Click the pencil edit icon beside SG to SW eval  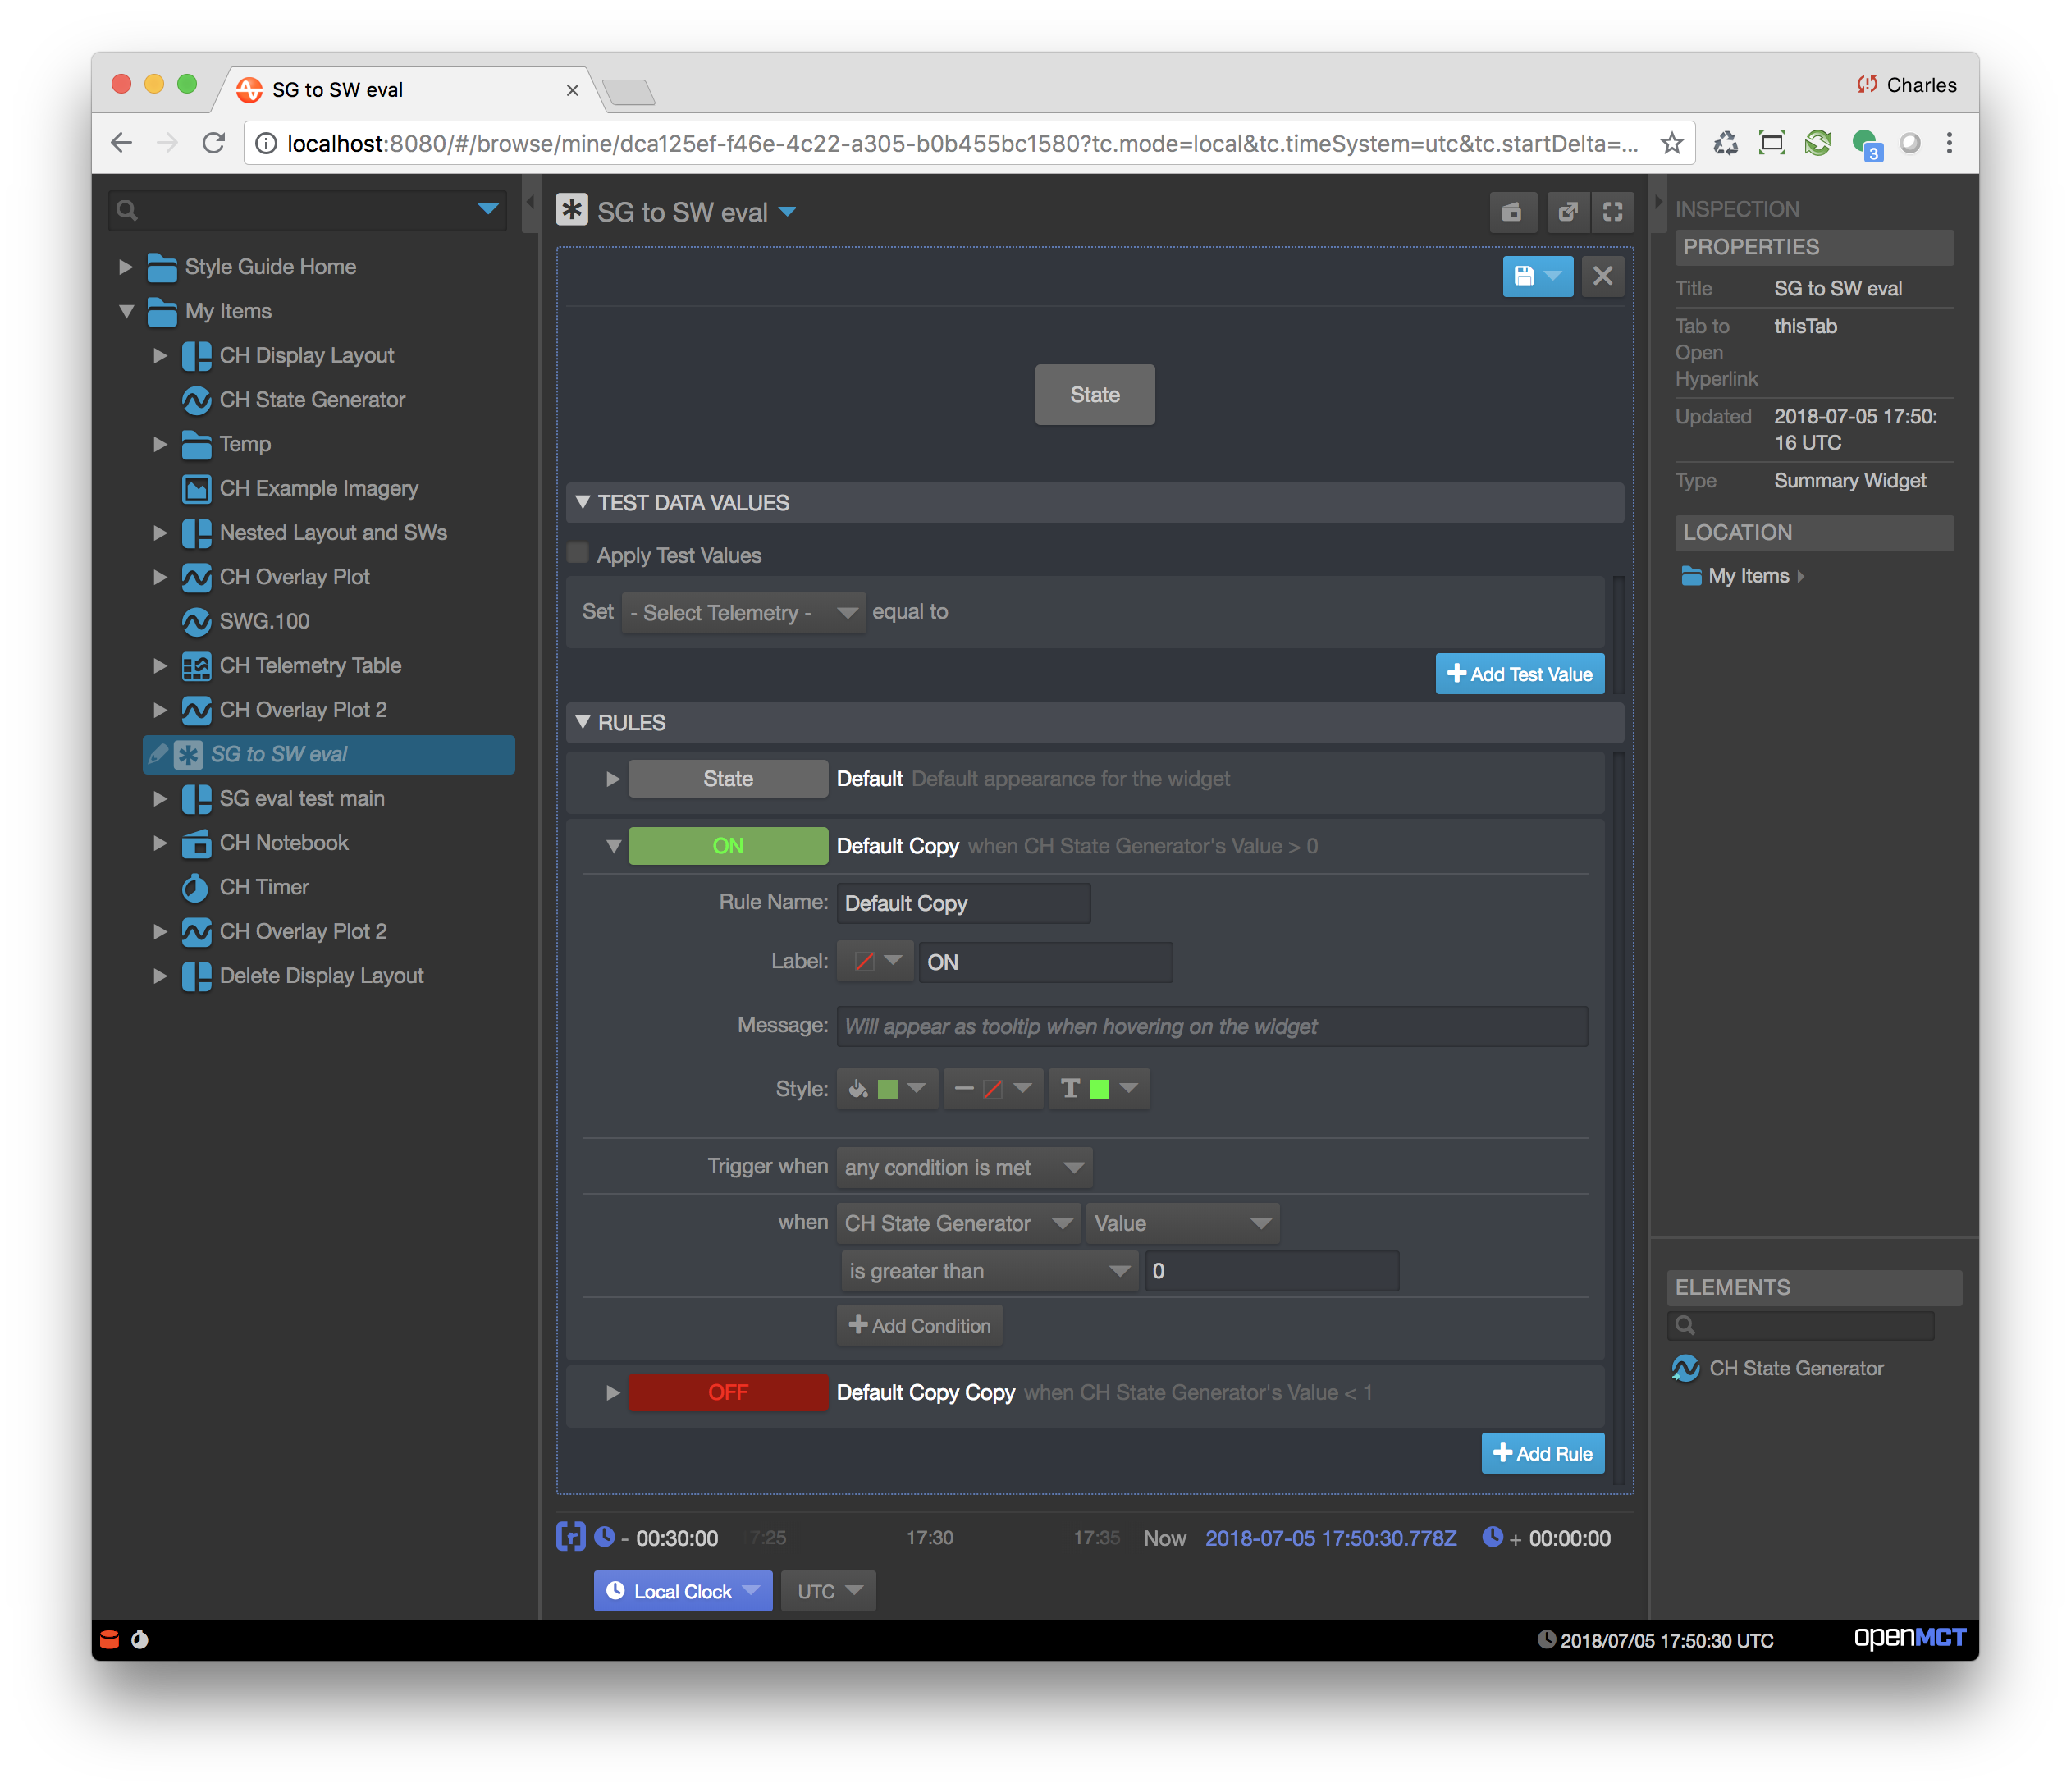(x=160, y=754)
